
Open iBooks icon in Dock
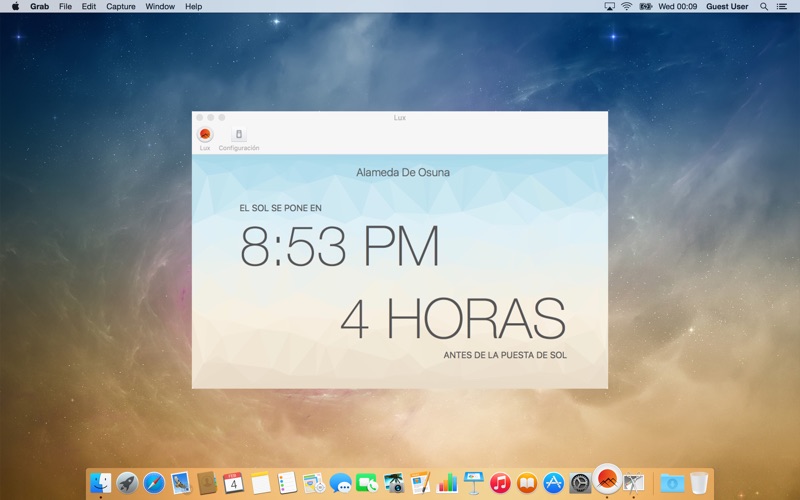tap(527, 482)
